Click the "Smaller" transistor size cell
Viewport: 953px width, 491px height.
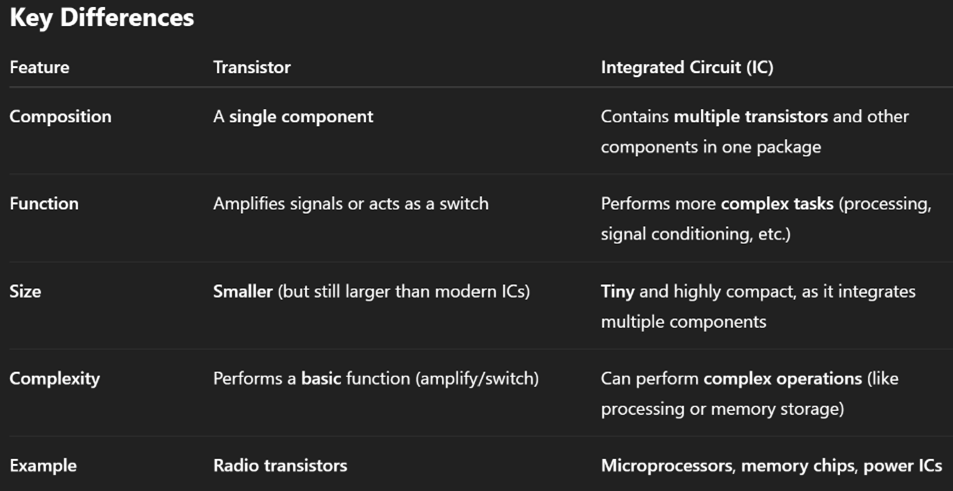371,292
